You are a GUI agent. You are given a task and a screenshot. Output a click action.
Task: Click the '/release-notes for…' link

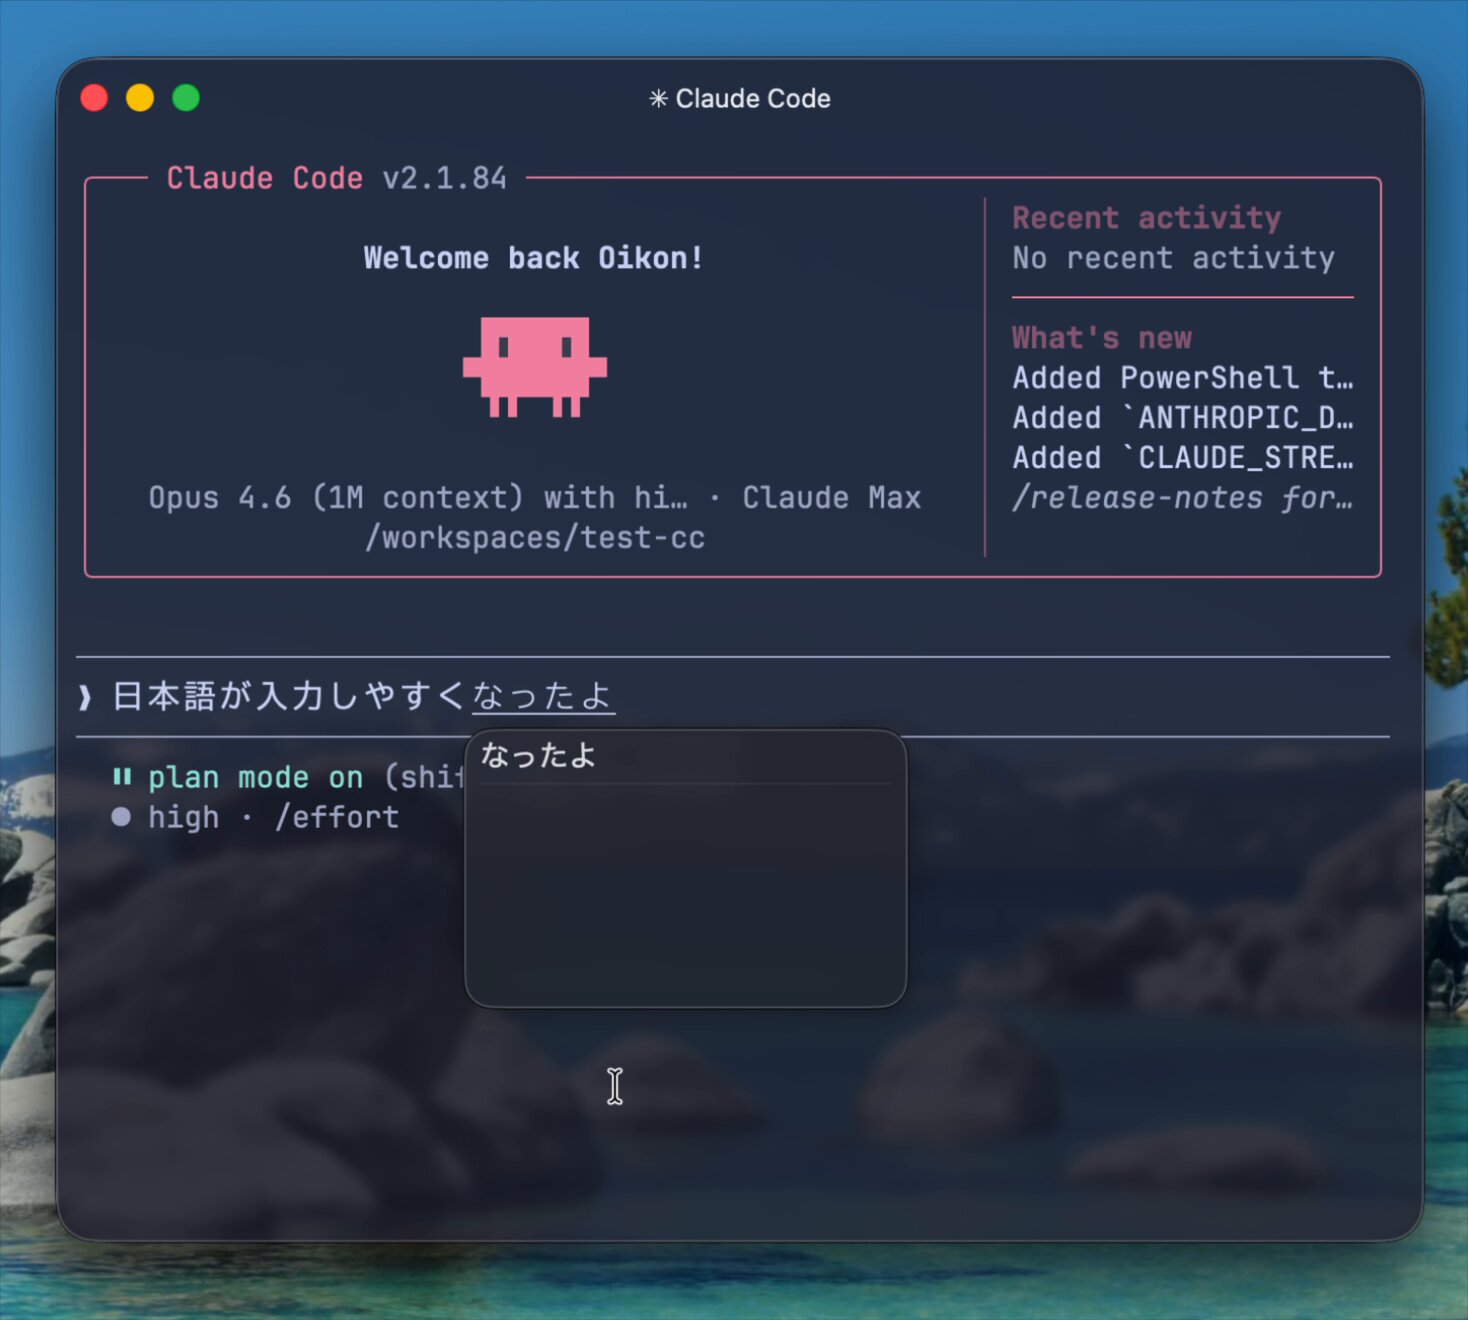pos(1182,497)
